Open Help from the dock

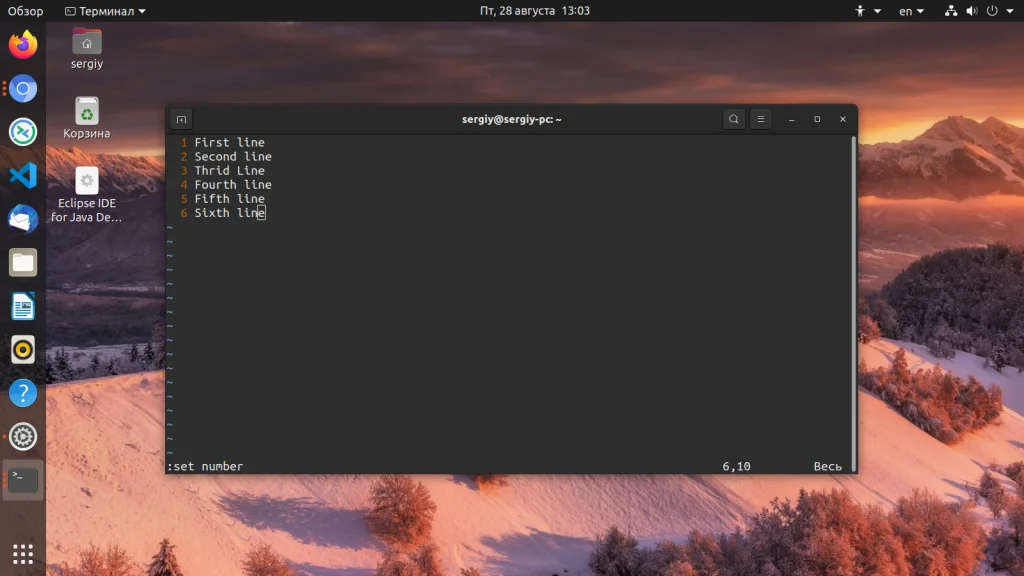(x=23, y=393)
